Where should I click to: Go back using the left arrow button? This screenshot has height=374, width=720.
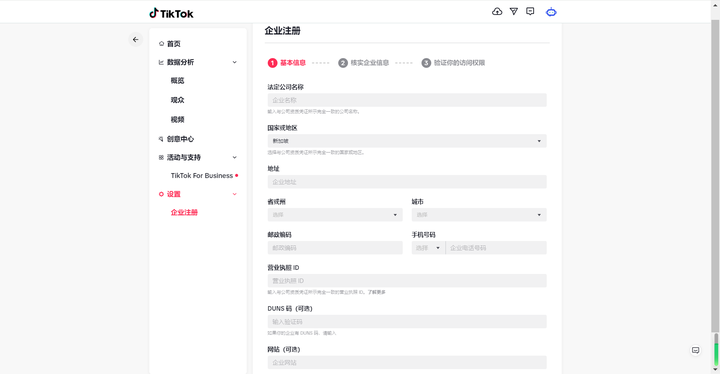pyautogui.click(x=135, y=40)
